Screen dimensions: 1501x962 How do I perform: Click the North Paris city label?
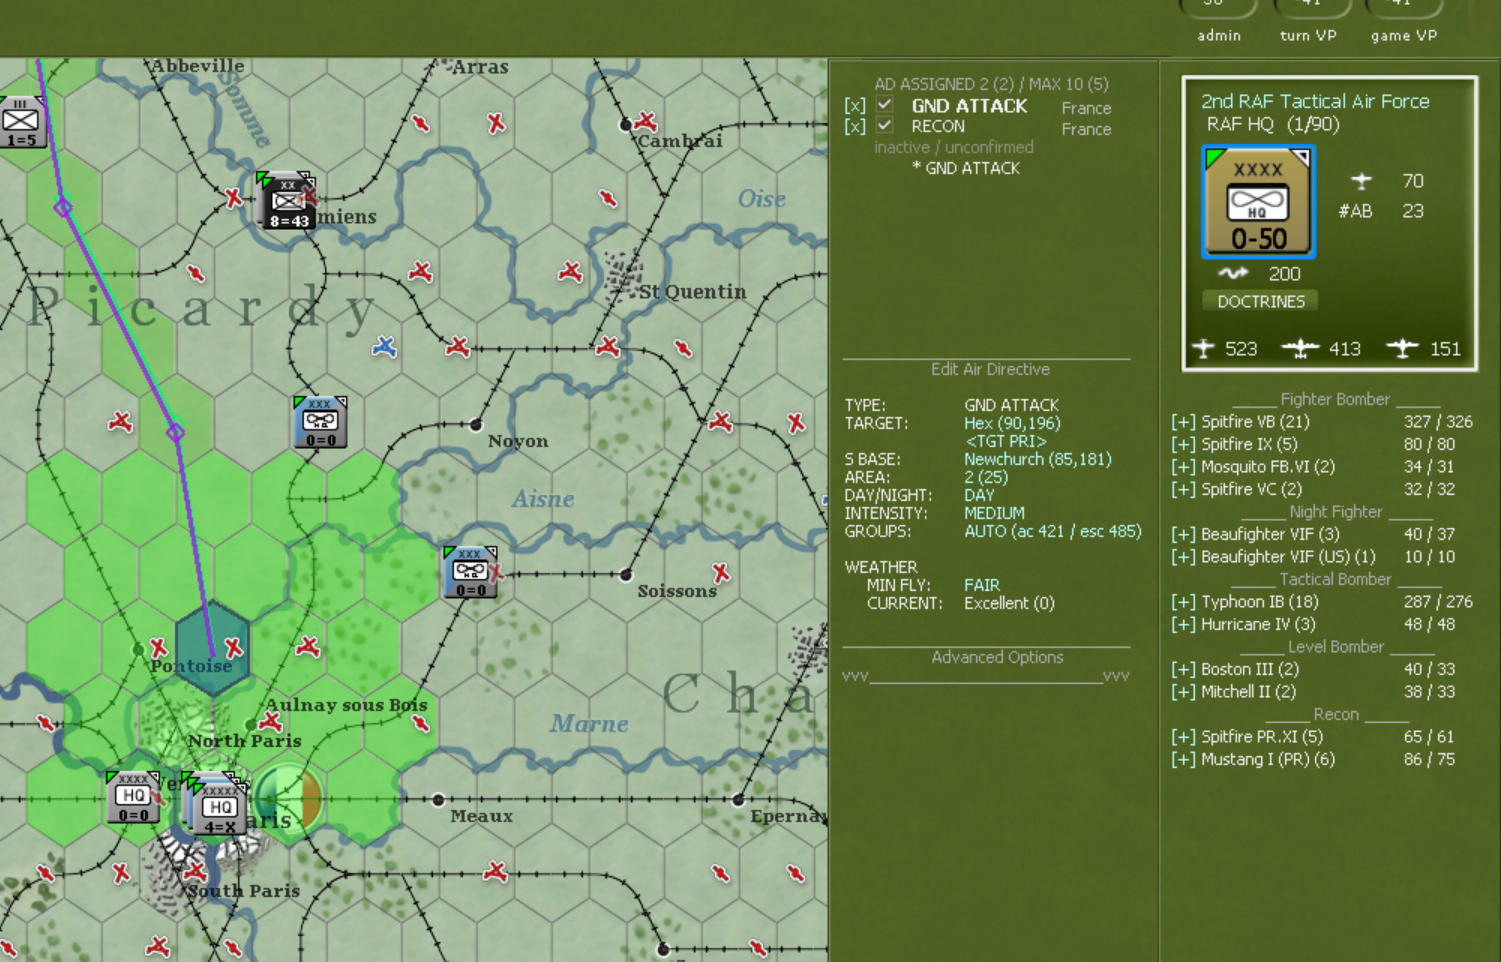coord(245,741)
